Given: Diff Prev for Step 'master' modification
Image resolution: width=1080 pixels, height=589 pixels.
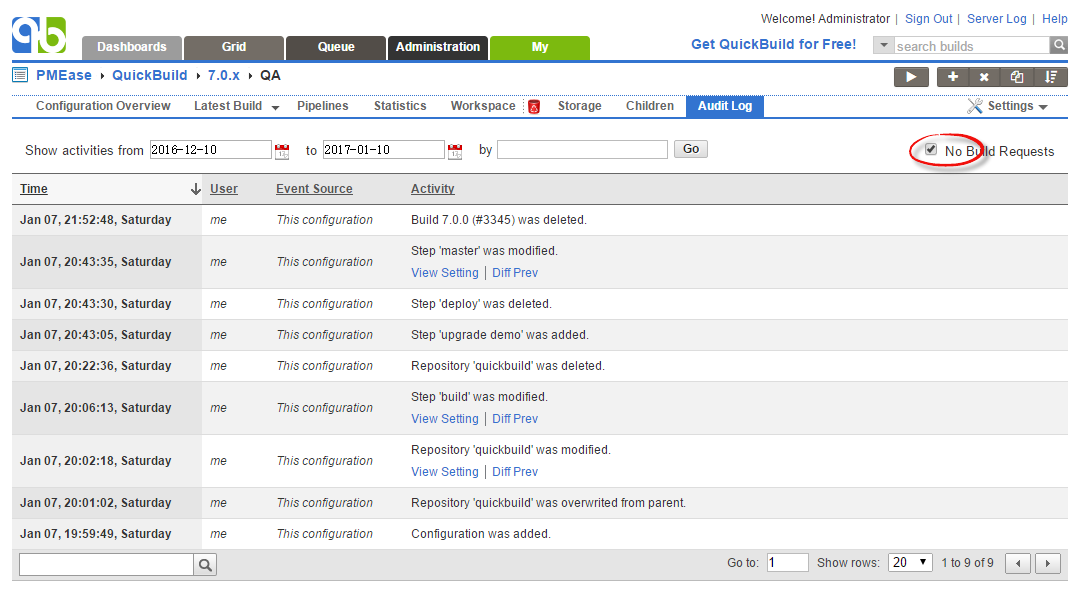Looking at the screenshot, I should coord(515,273).
